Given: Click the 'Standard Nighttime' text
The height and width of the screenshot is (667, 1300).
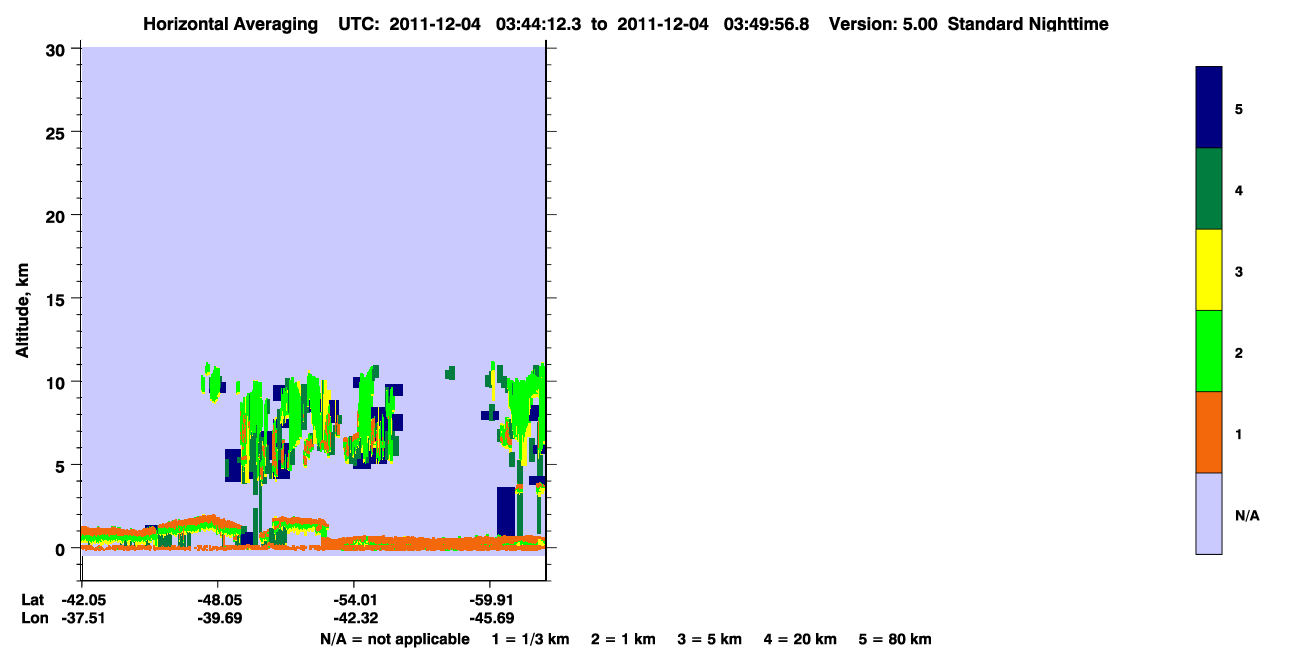Looking at the screenshot, I should 1028,24.
